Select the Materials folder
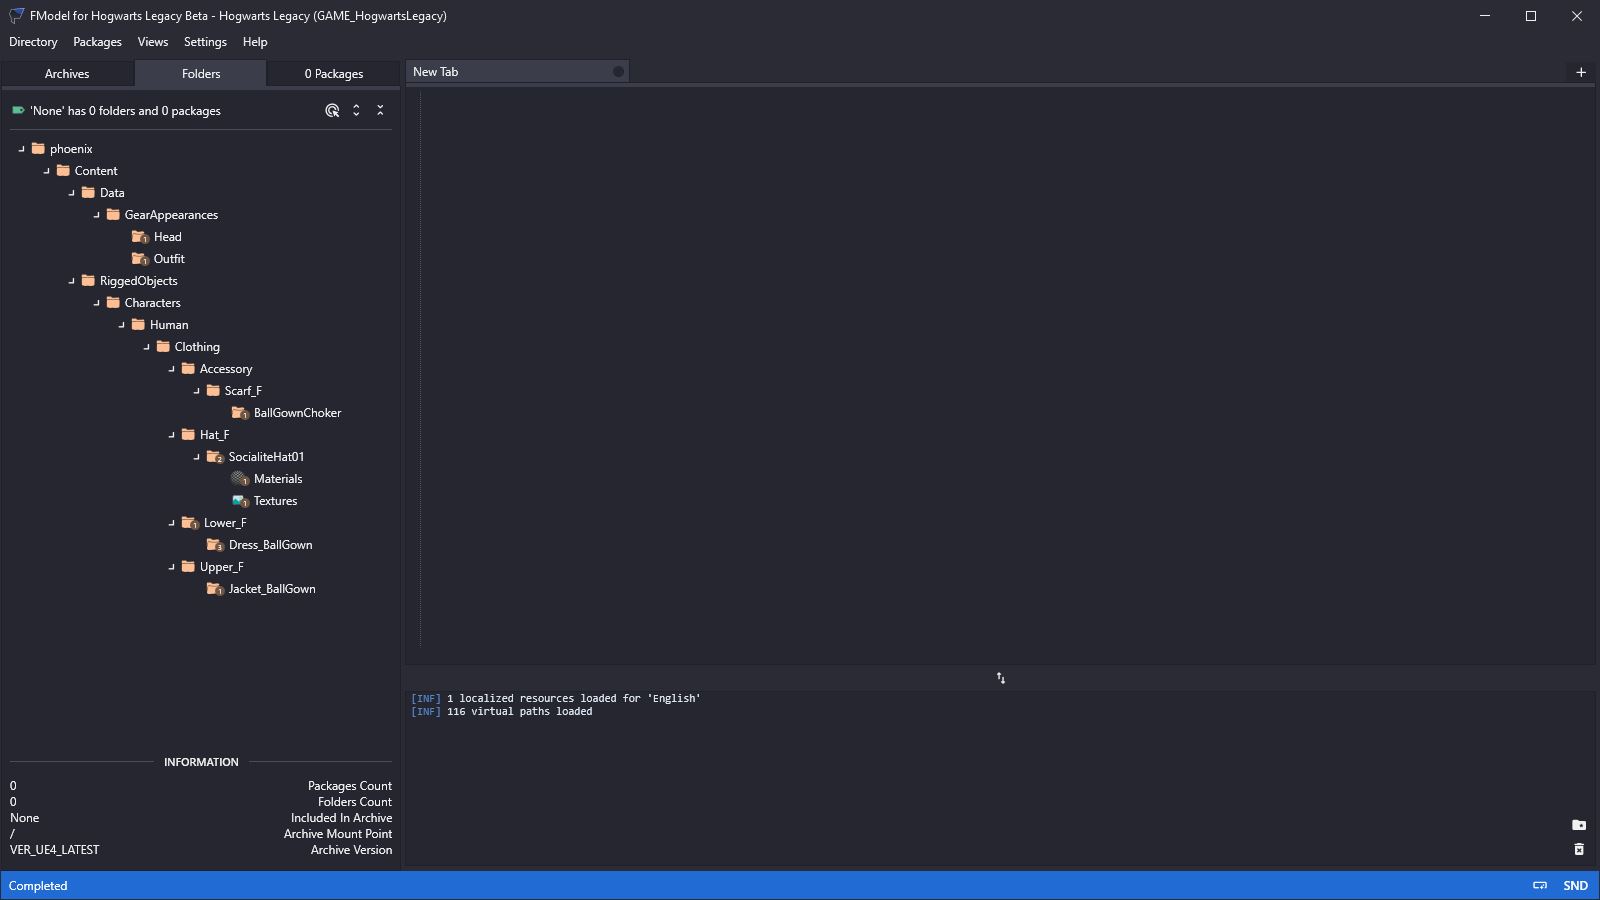1600x900 pixels. pos(278,479)
